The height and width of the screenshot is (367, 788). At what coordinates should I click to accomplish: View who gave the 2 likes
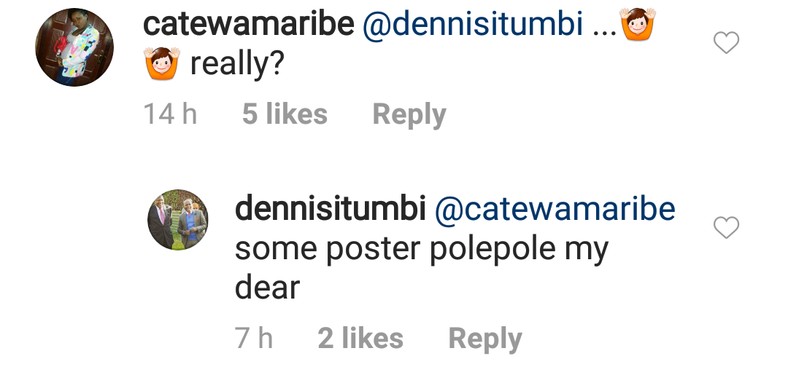pos(360,338)
